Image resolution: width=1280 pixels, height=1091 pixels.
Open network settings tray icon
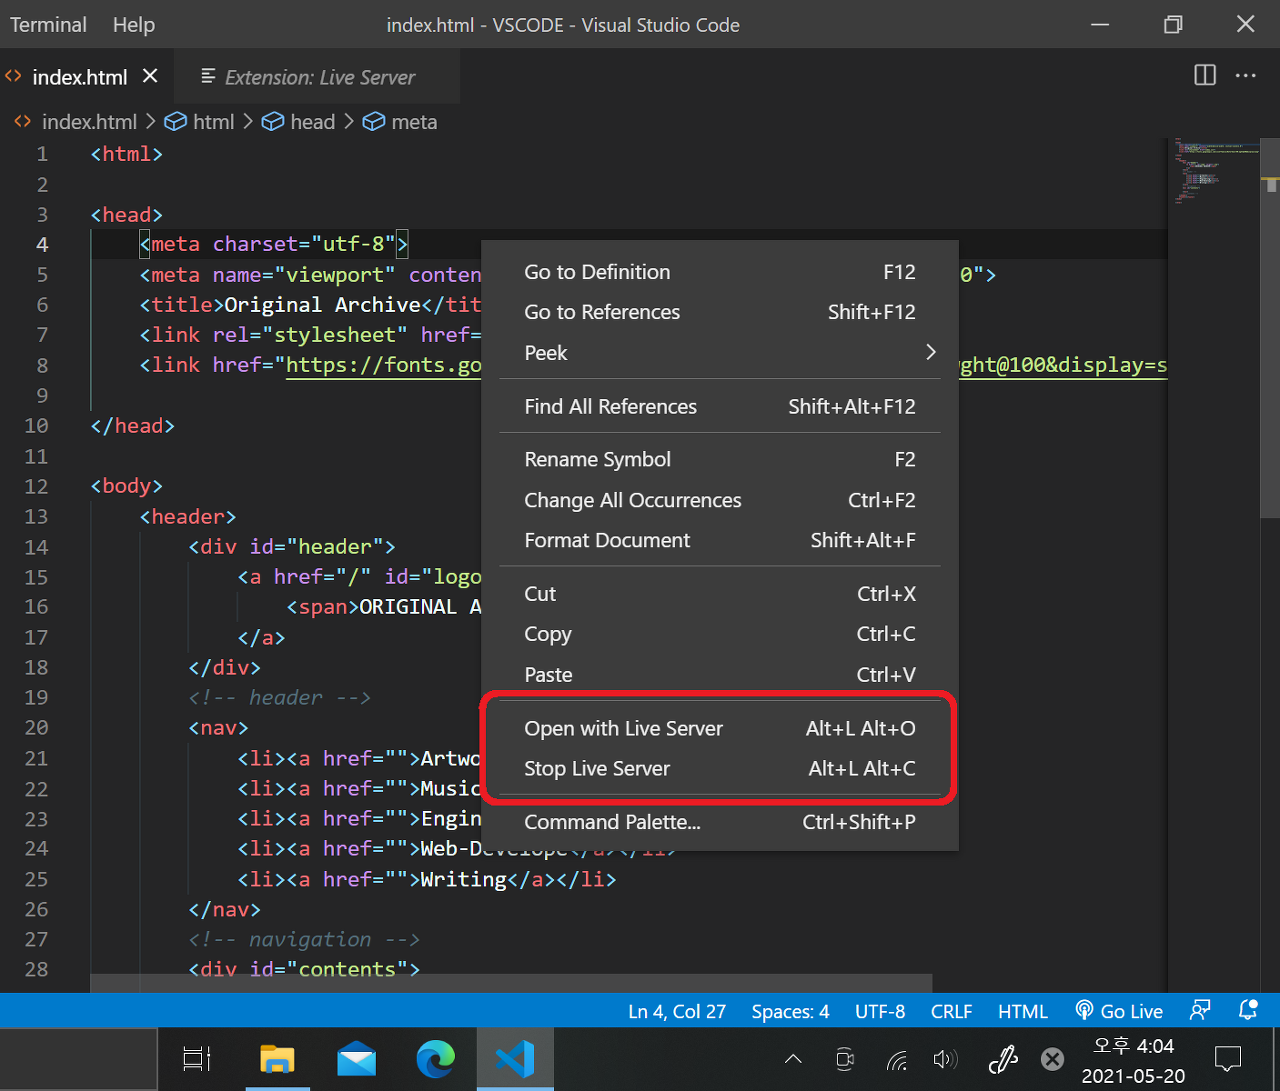tap(897, 1059)
